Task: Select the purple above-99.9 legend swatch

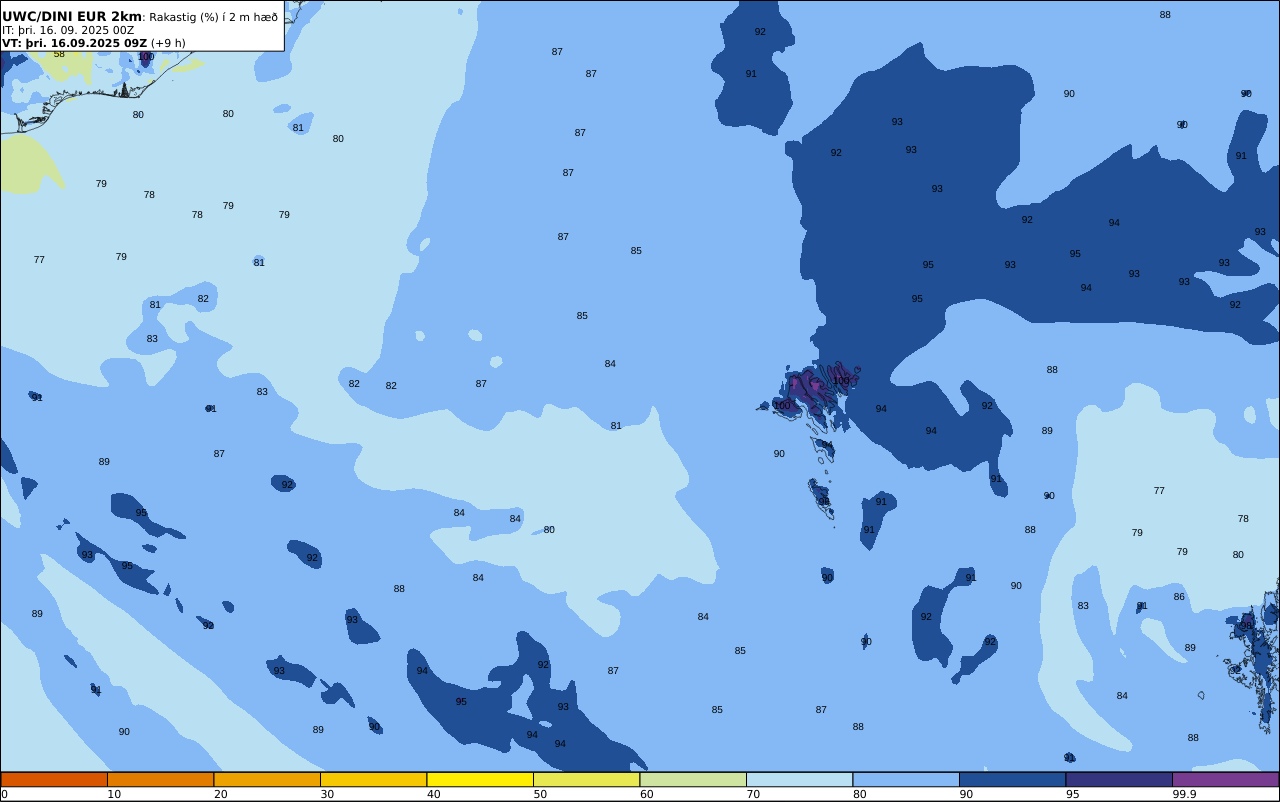Action: [1225, 779]
